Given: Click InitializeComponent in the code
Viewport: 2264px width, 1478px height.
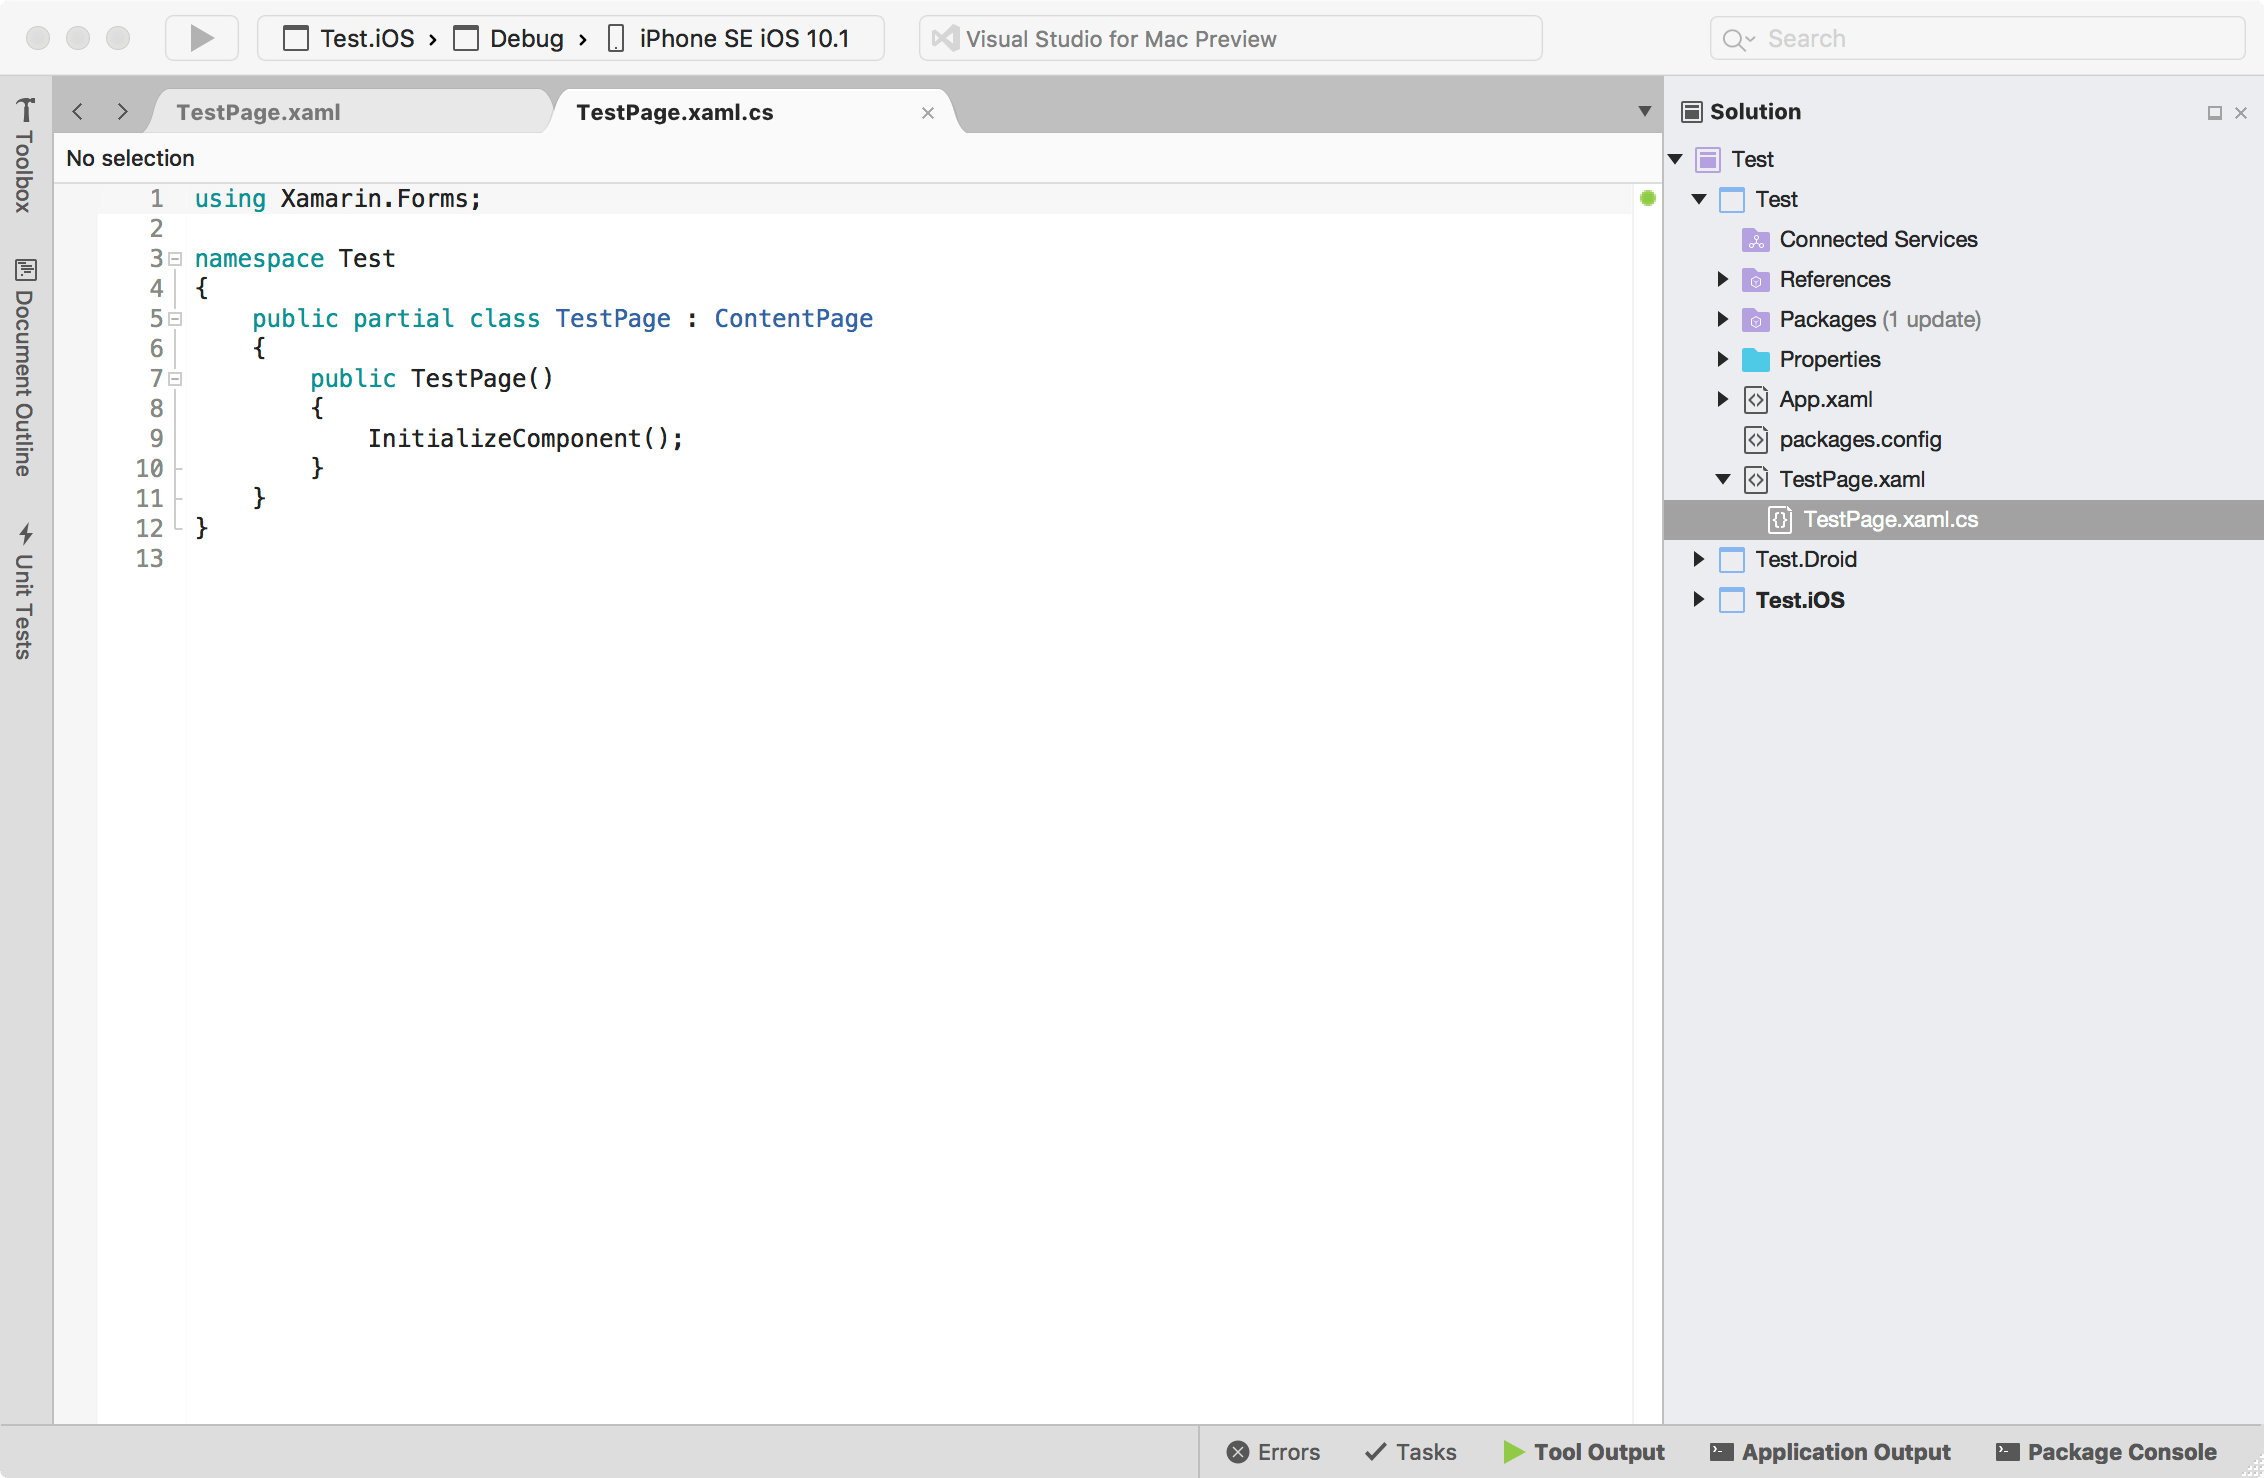Looking at the screenshot, I should click(504, 438).
